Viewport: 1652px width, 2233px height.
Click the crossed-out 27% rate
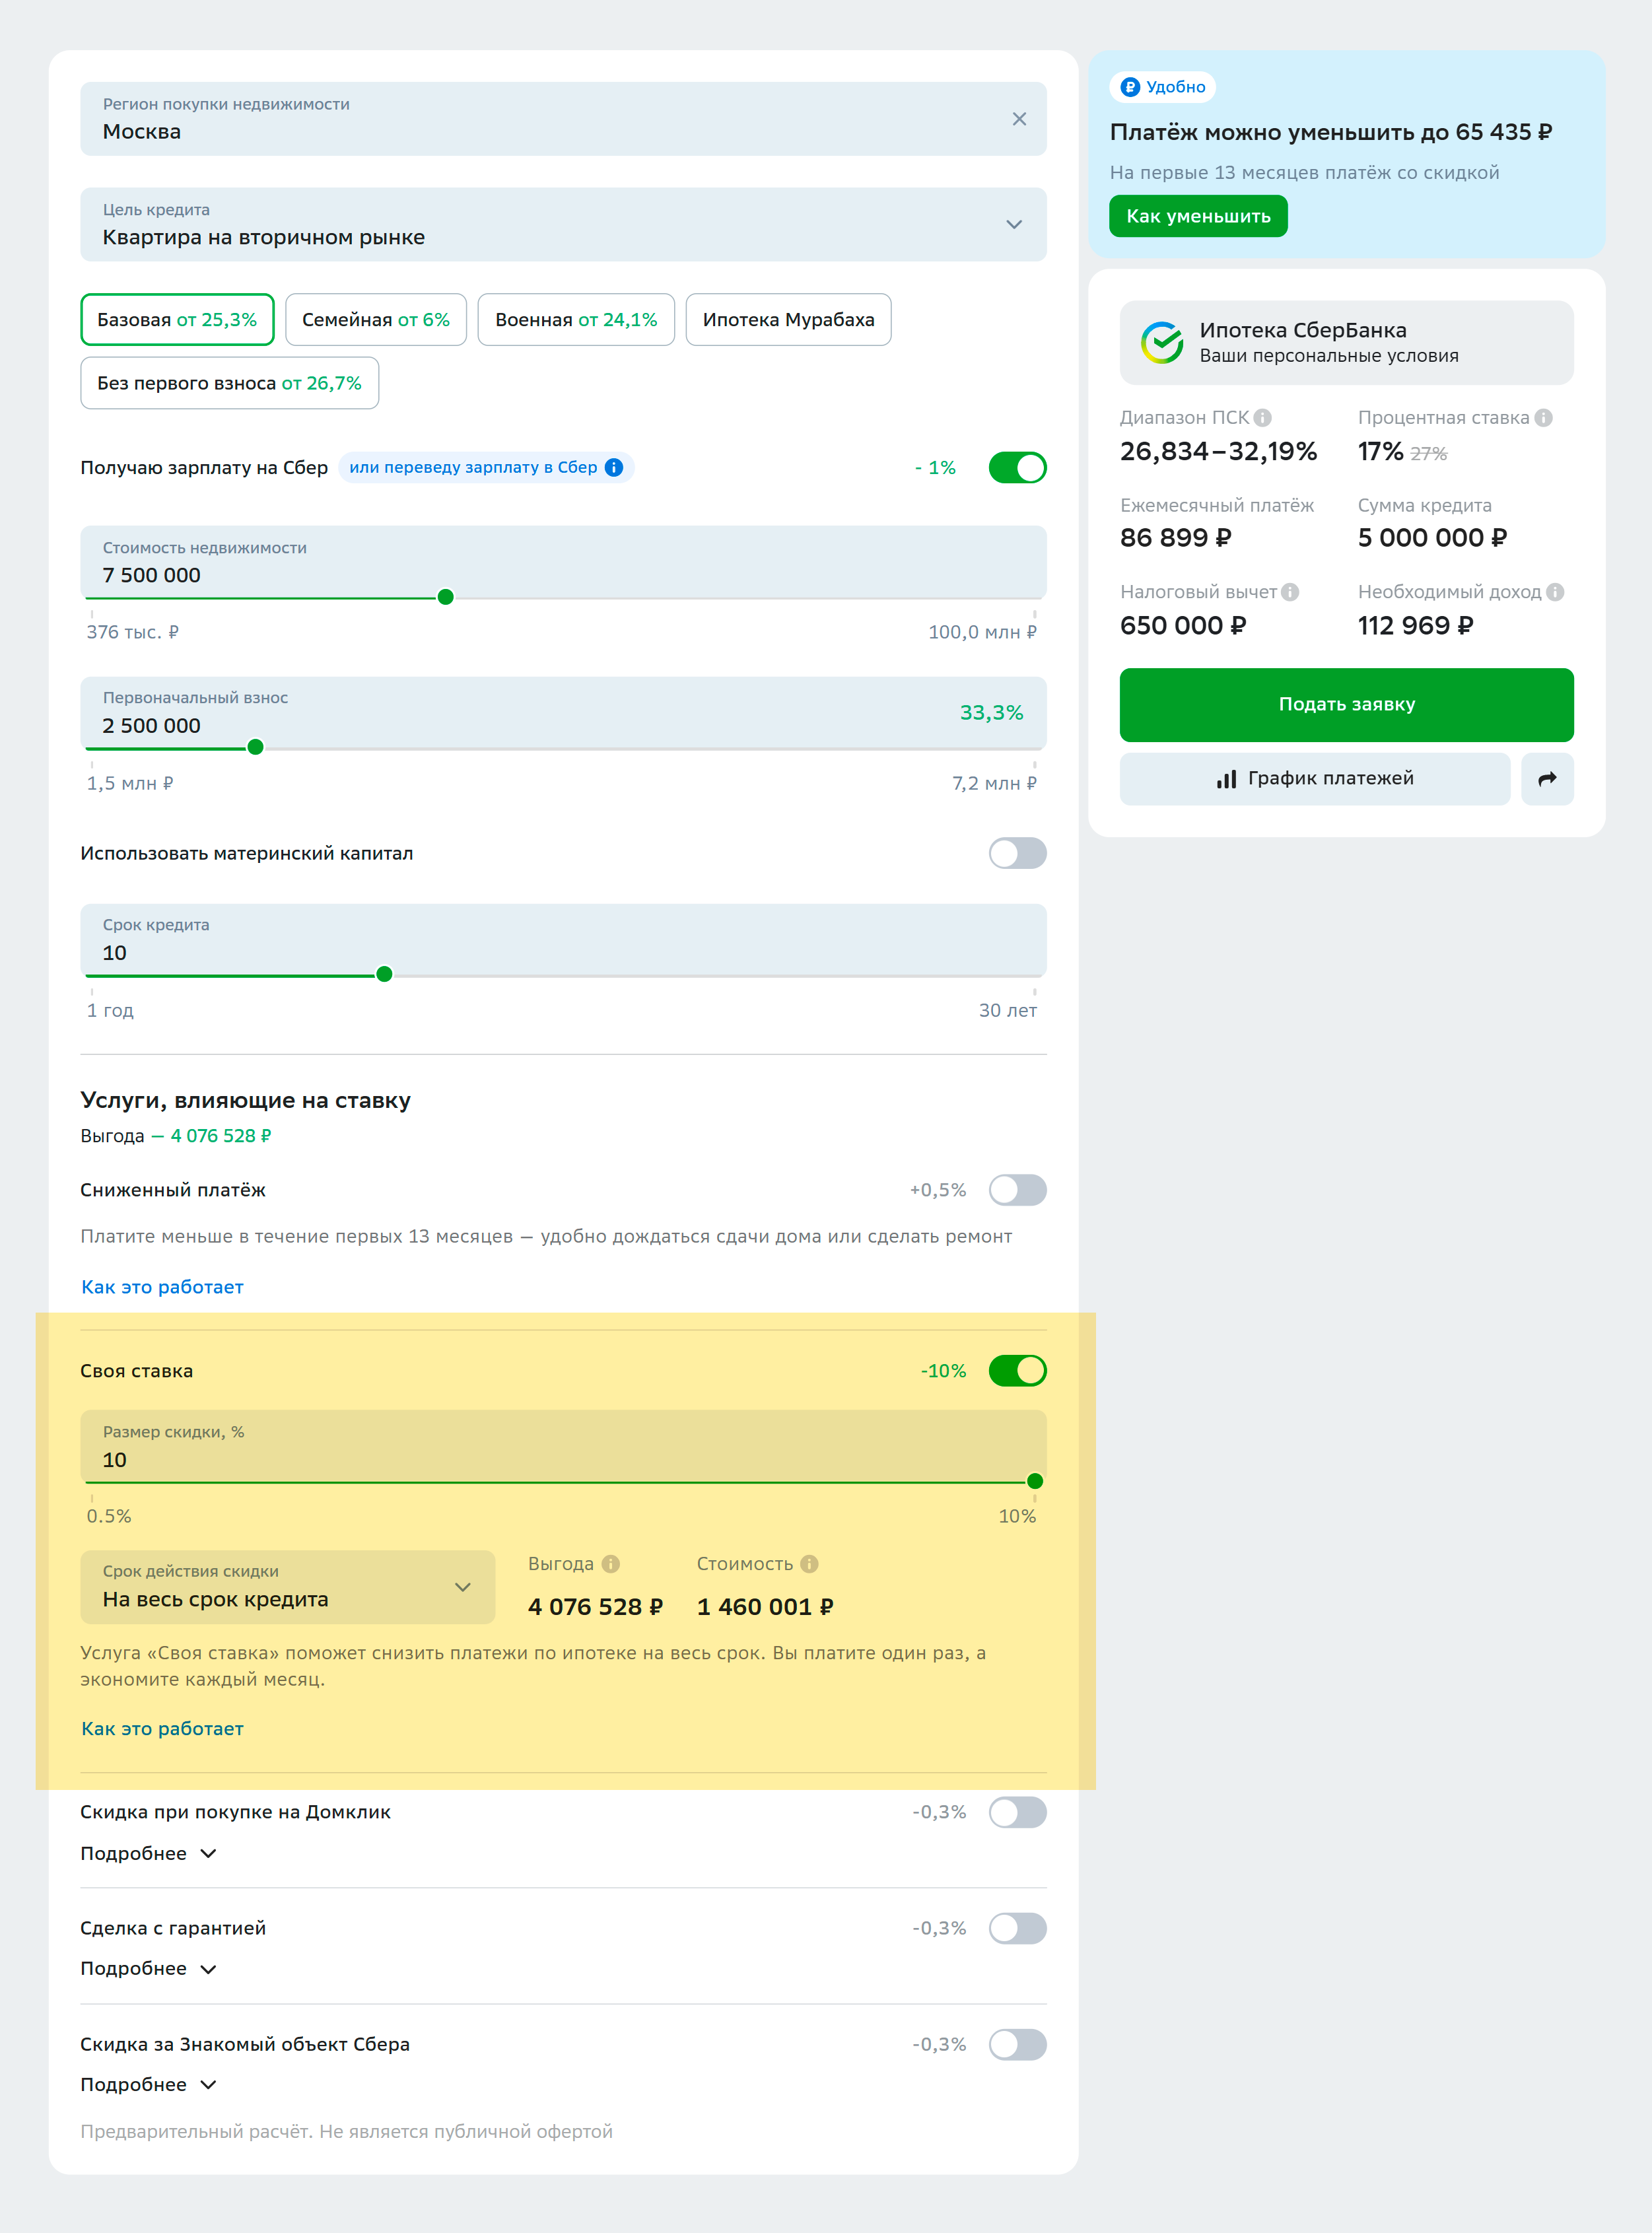(x=1428, y=454)
